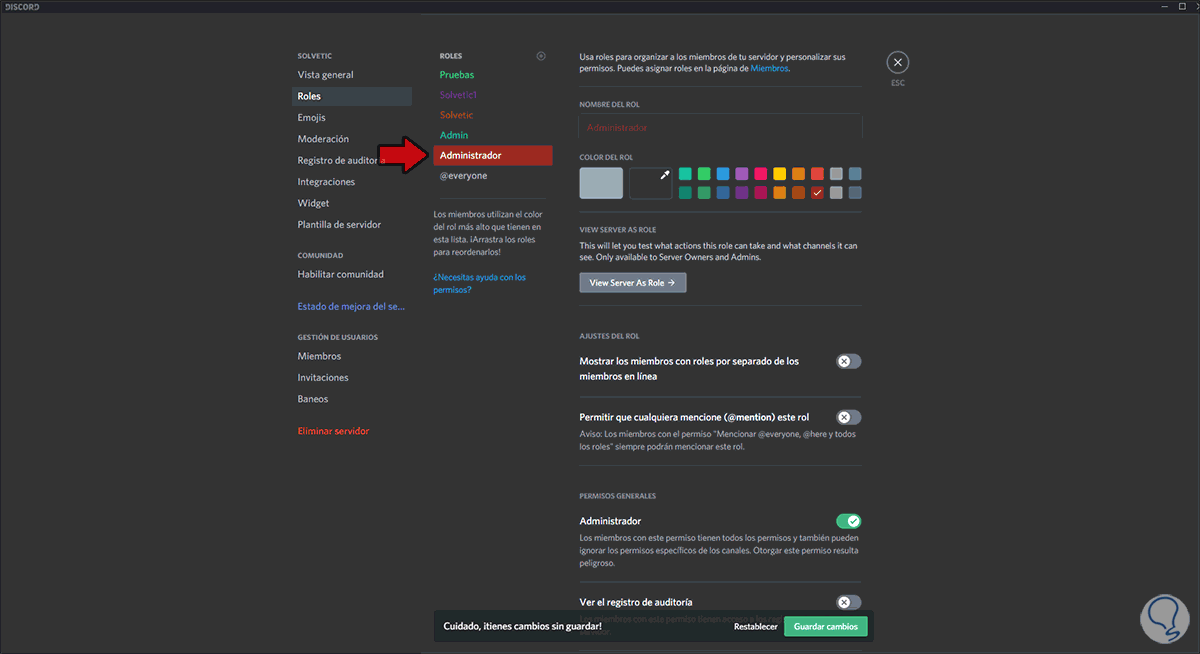1200x654 pixels.
Task: Select the Administrador role in the list
Action: pos(492,155)
